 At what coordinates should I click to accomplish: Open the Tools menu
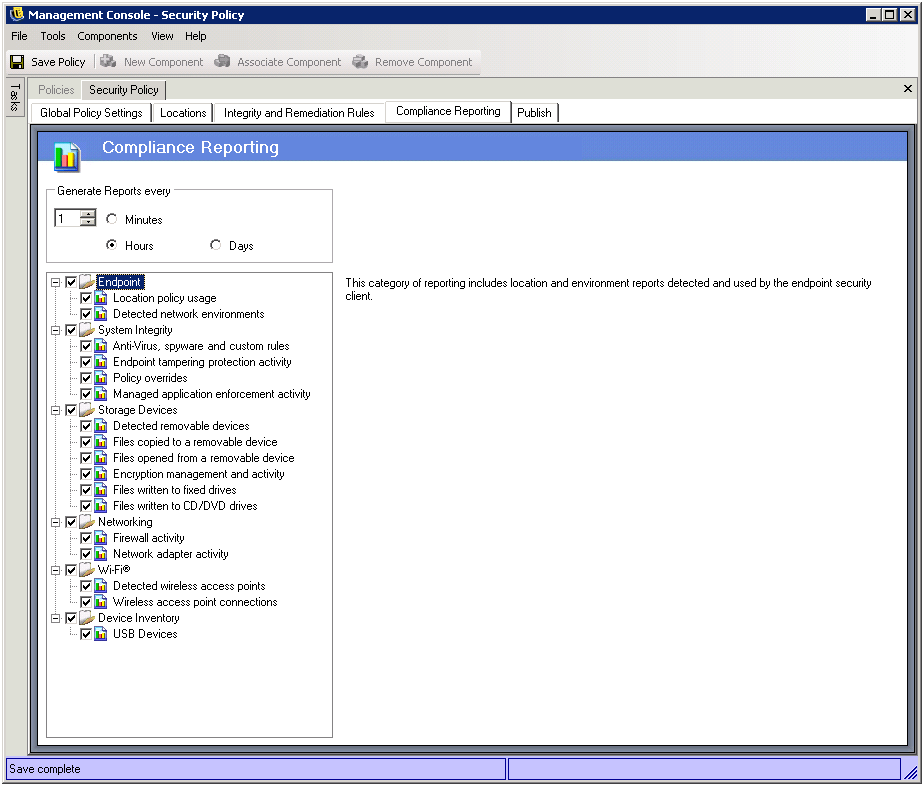(53, 36)
